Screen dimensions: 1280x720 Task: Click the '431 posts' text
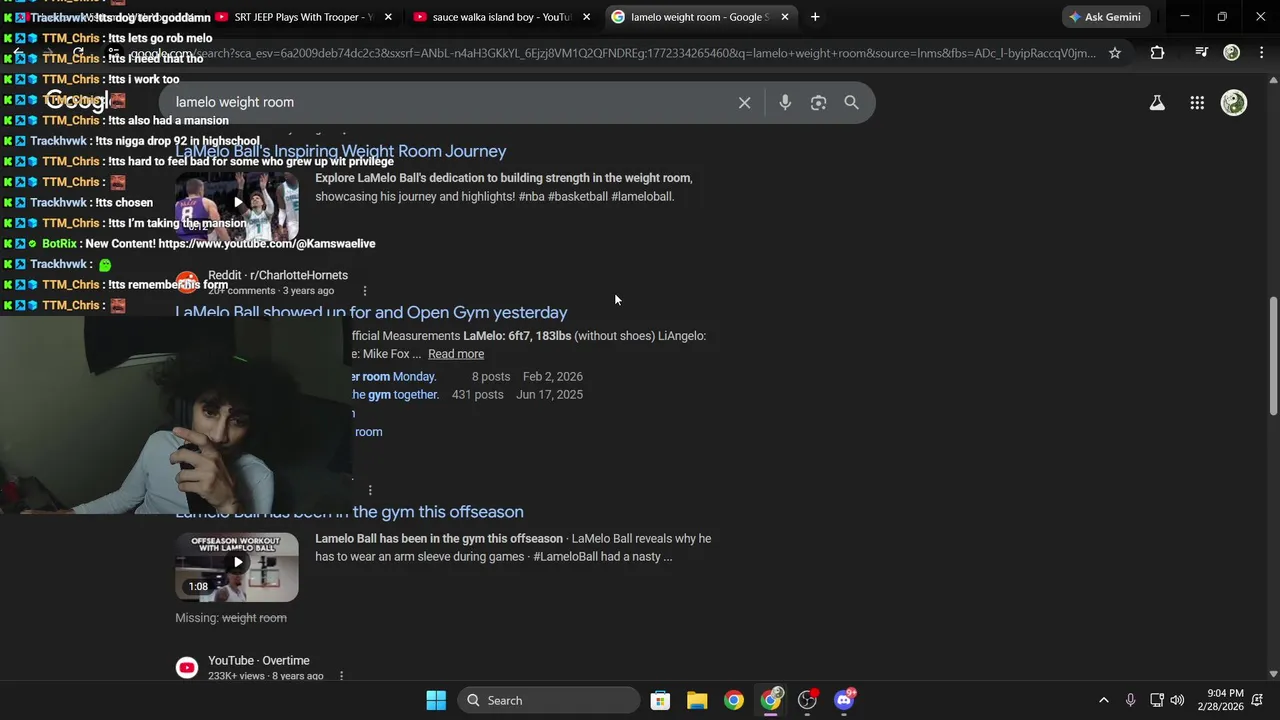[x=477, y=395]
